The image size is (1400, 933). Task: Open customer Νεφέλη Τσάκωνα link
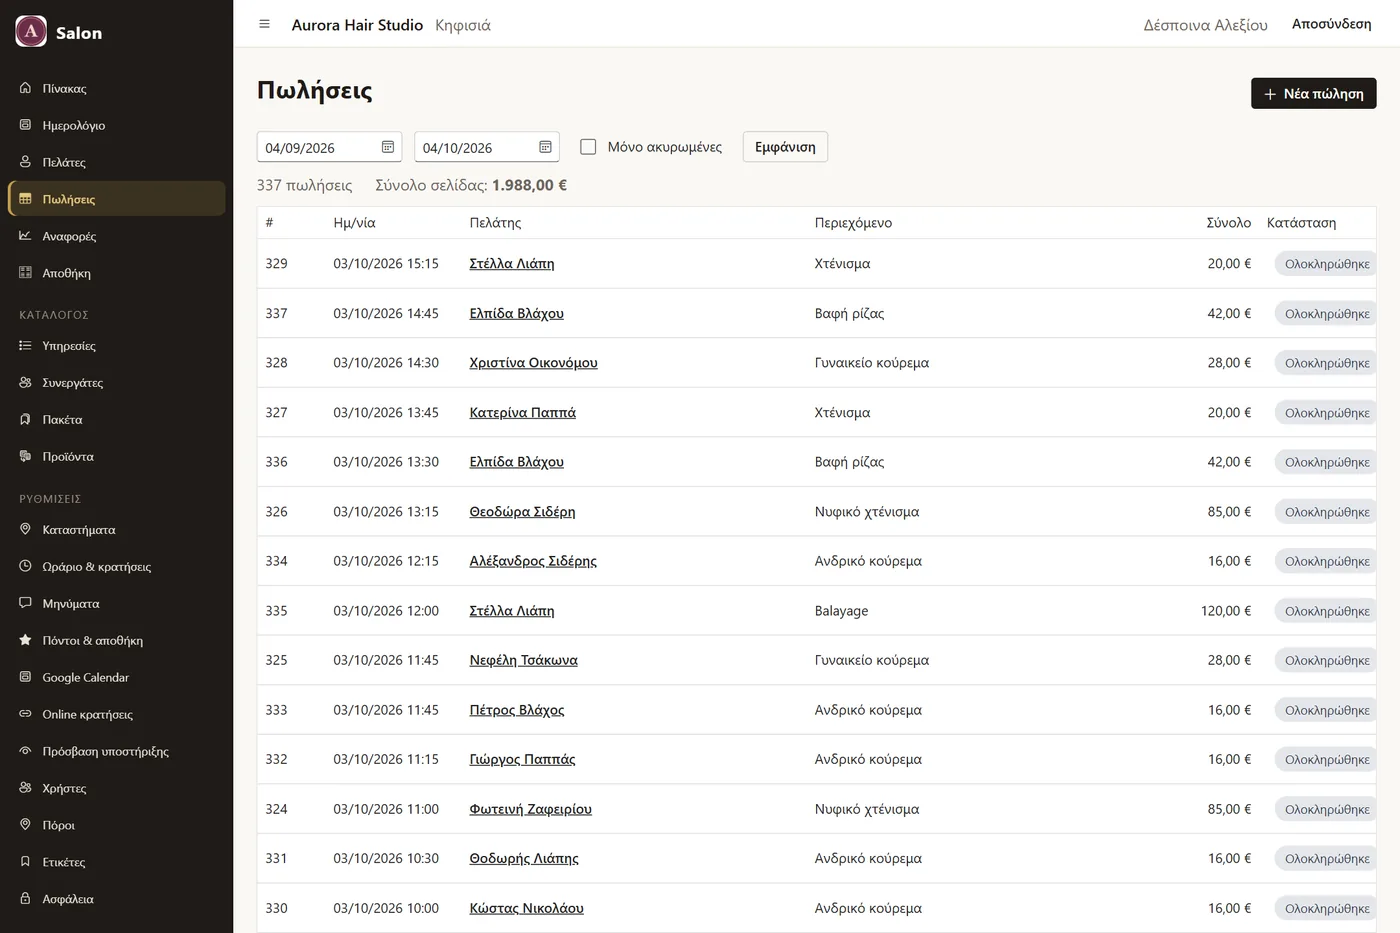(523, 661)
